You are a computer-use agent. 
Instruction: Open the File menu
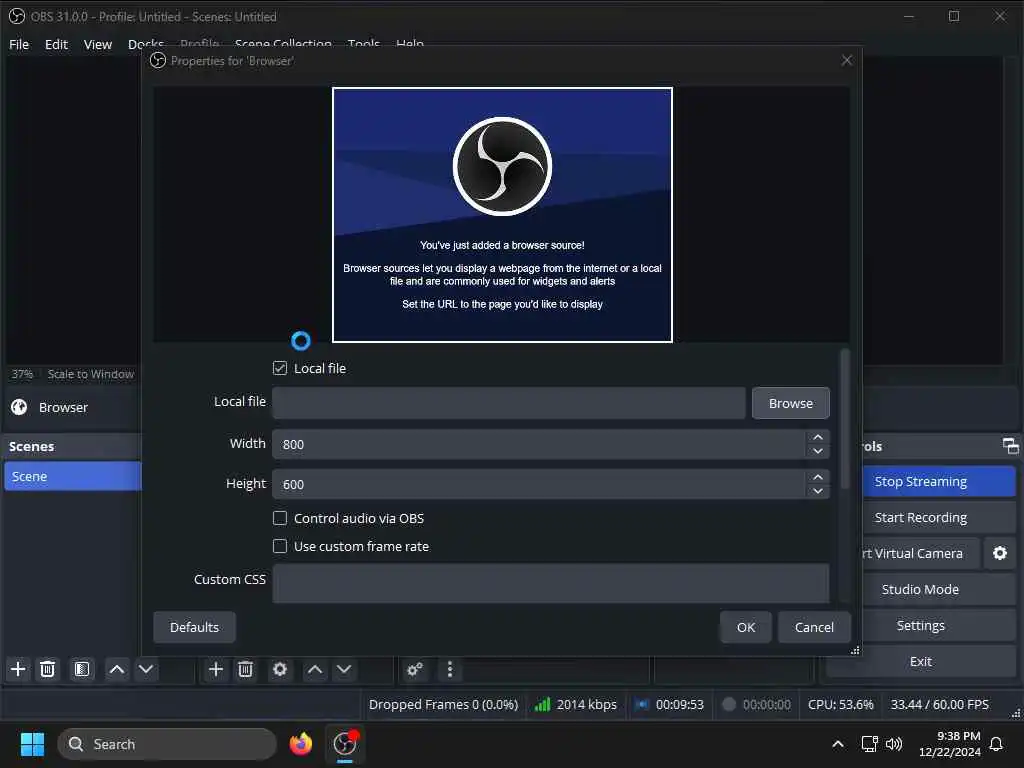click(19, 44)
